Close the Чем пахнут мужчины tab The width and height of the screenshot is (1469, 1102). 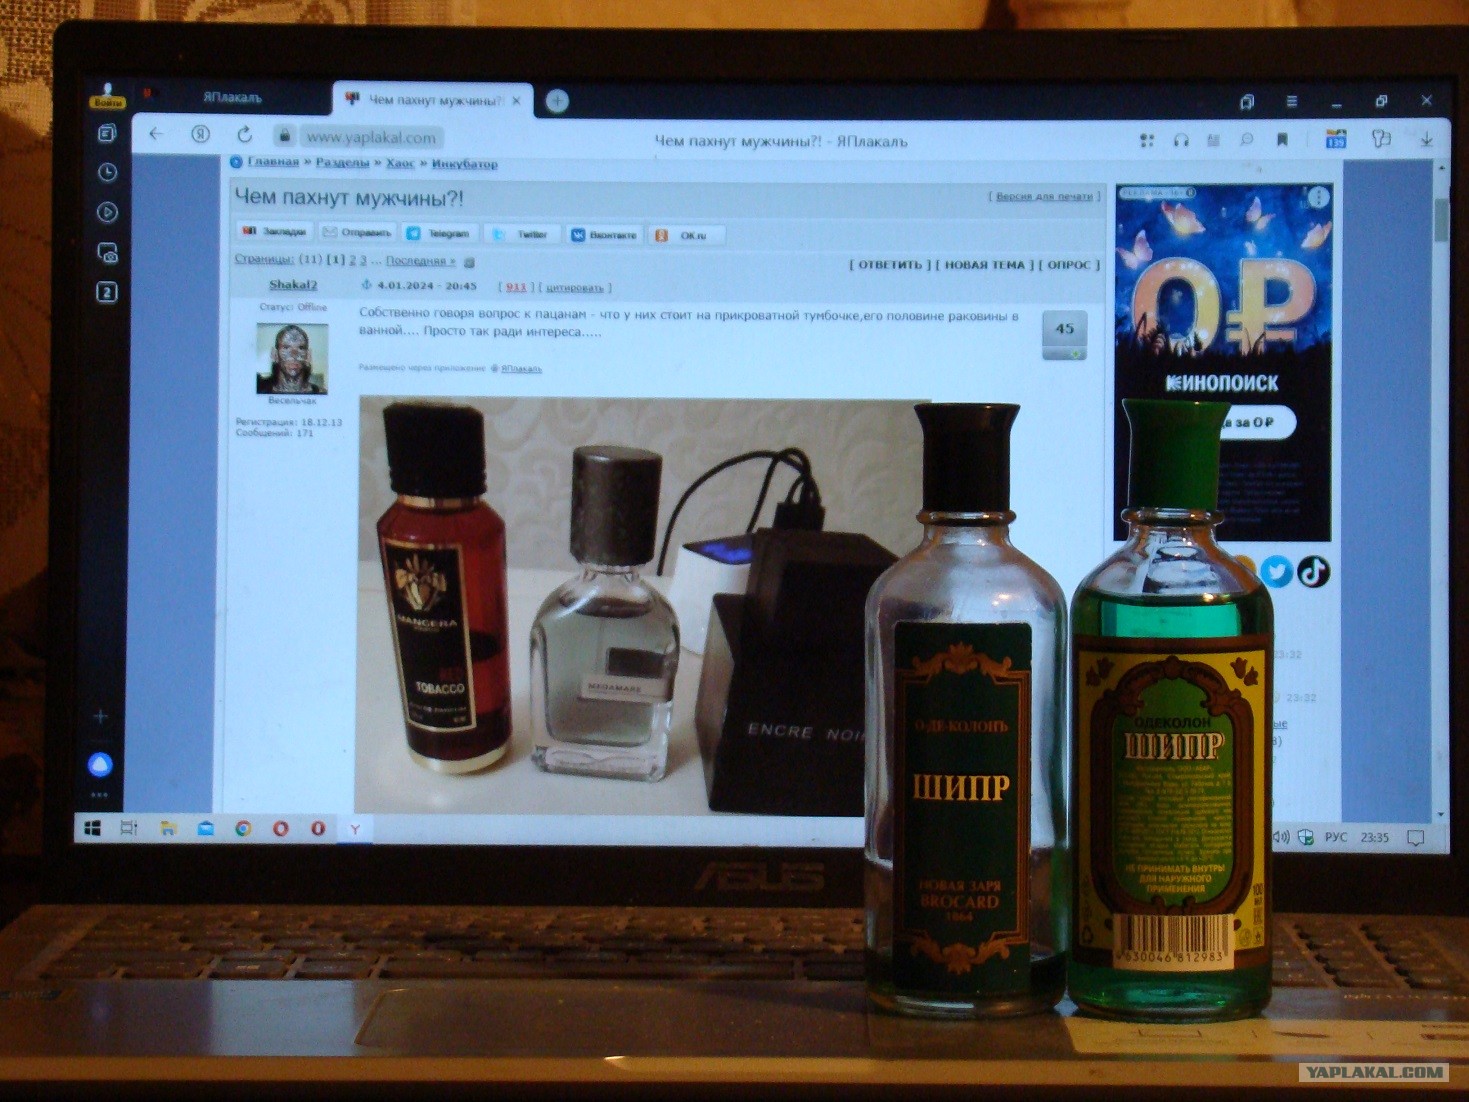point(516,101)
